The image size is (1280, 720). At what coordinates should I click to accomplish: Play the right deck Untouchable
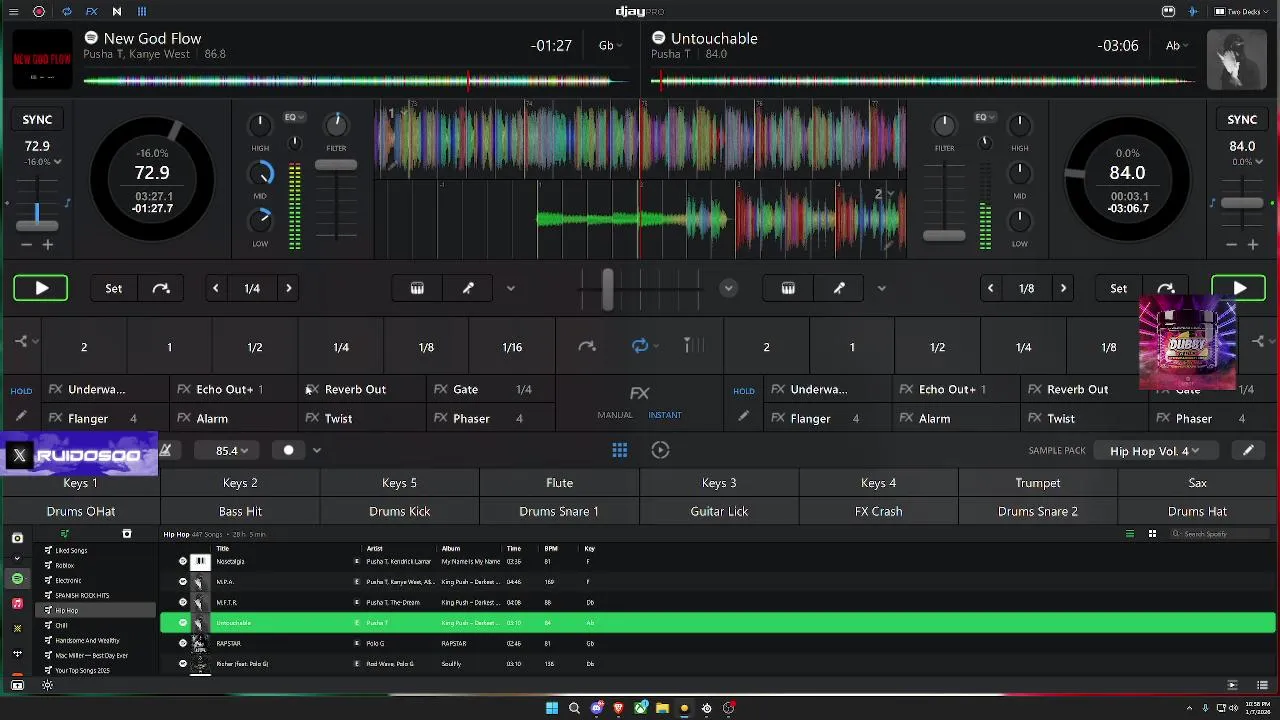pyautogui.click(x=1239, y=288)
